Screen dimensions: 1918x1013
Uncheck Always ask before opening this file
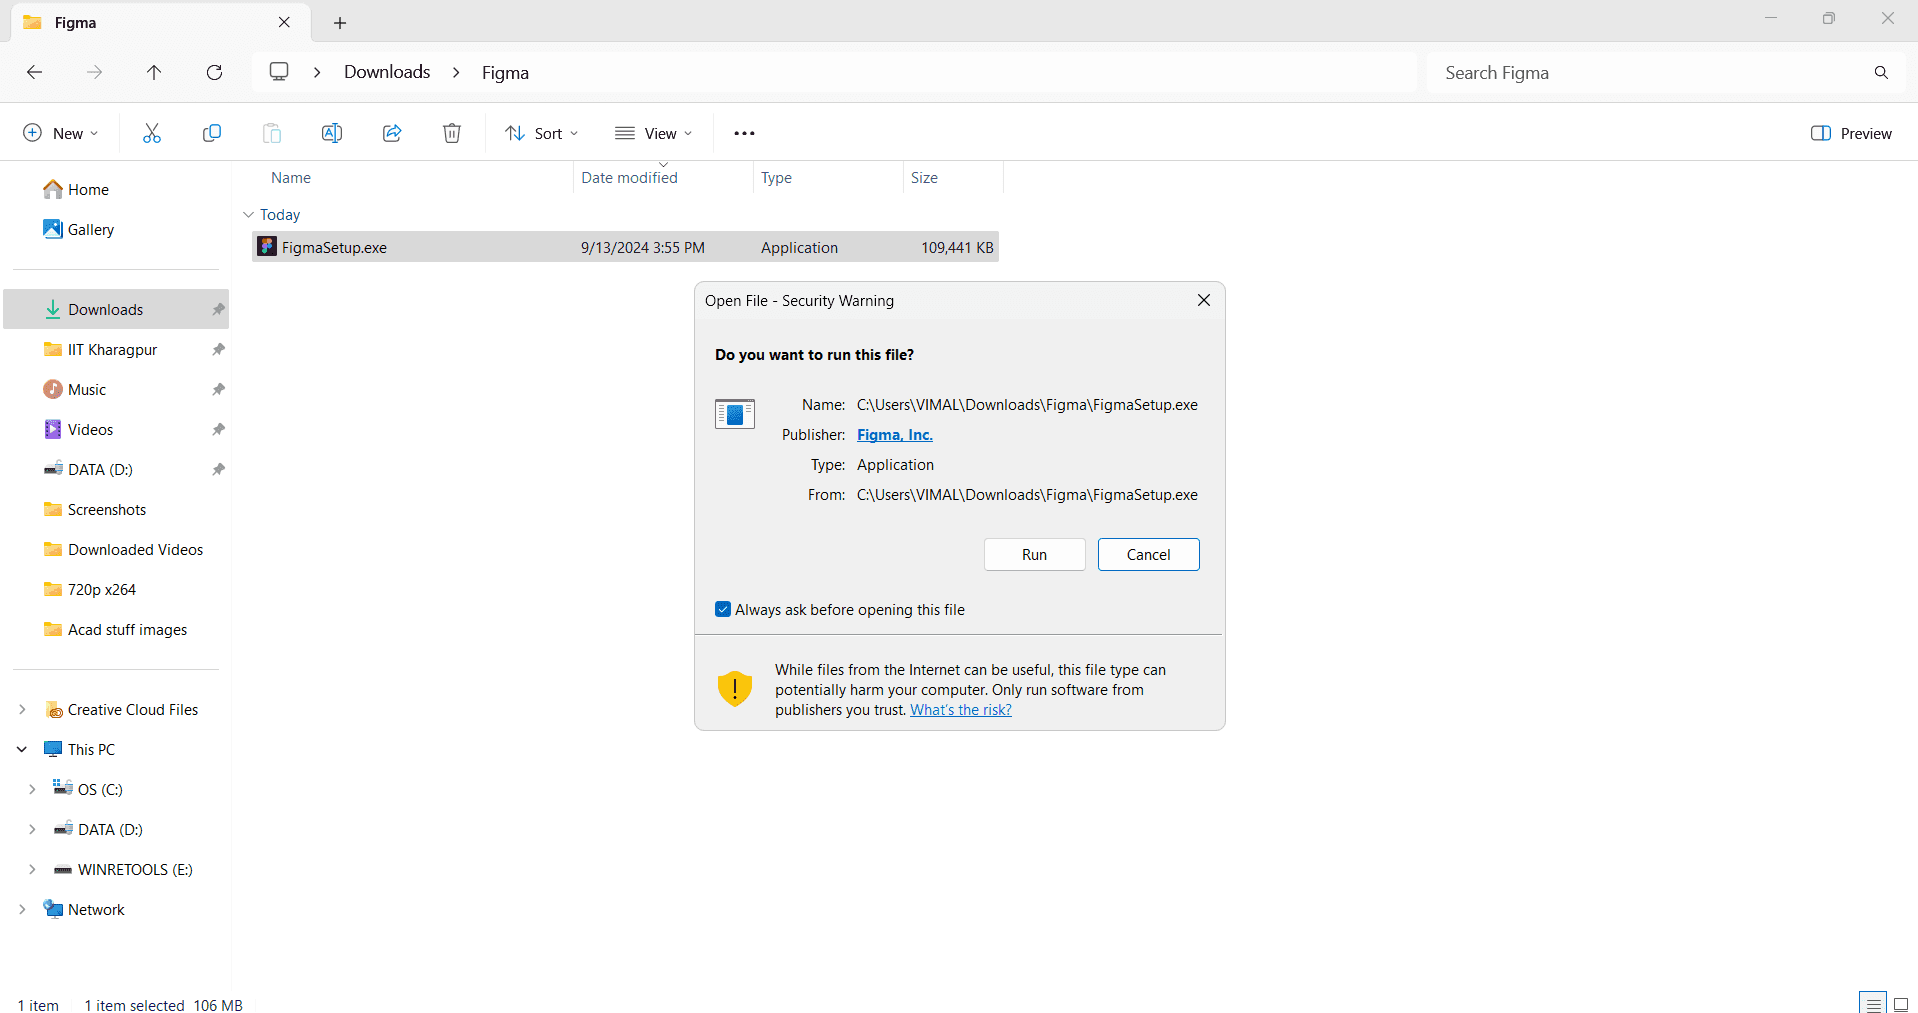722,609
